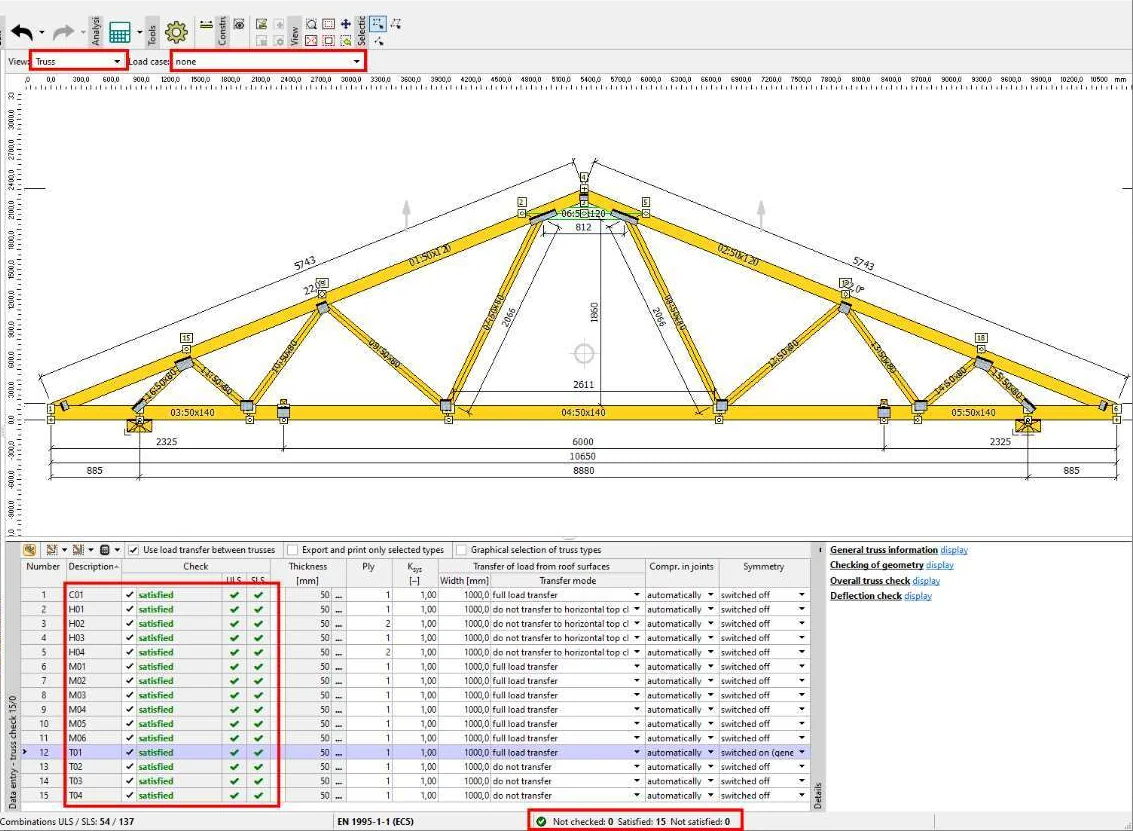Open the Load case dropdown showing 'none'

coord(268,61)
